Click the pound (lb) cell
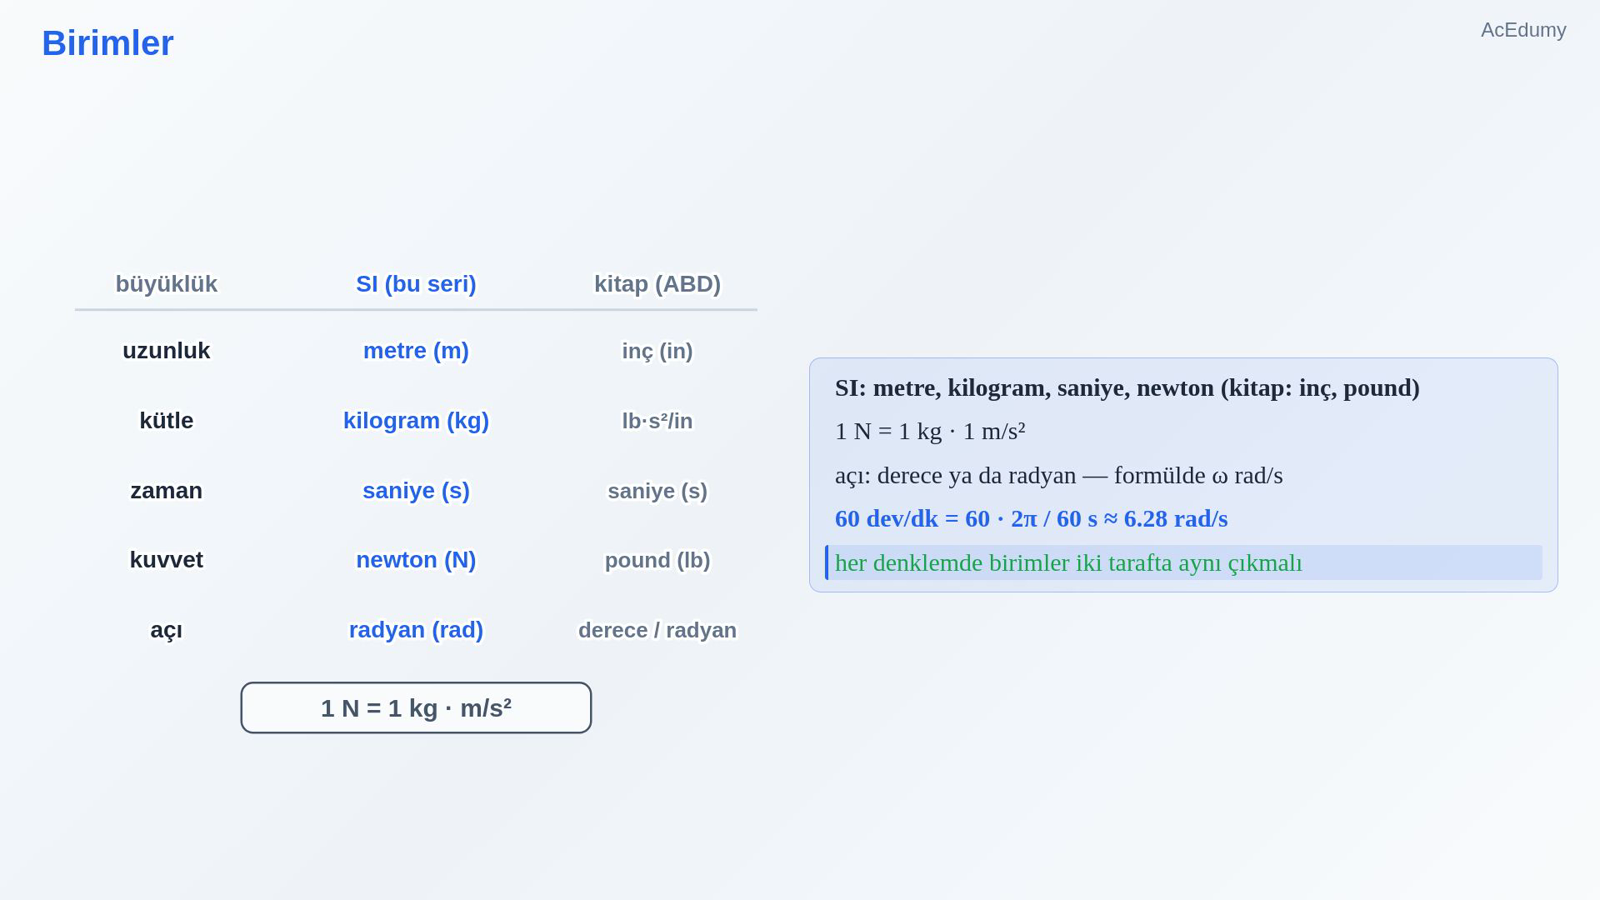This screenshot has height=900, width=1600. click(657, 560)
